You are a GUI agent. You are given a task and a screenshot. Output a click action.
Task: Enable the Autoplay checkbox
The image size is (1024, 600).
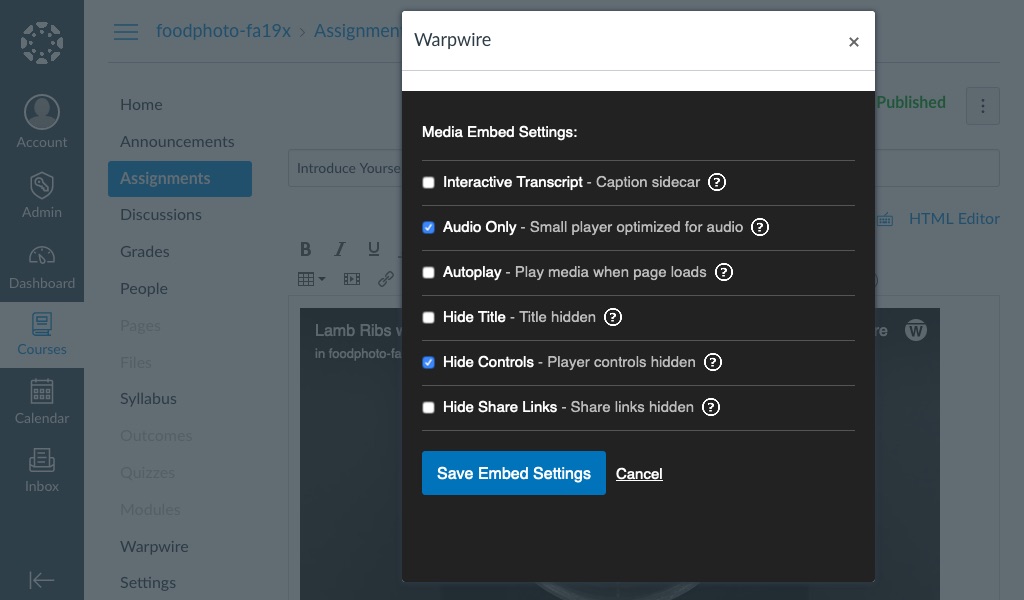pyautogui.click(x=428, y=272)
